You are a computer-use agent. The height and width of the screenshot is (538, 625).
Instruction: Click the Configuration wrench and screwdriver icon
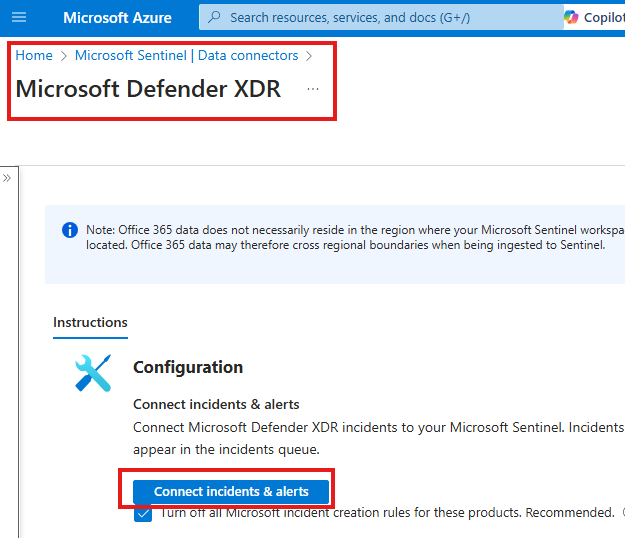coord(93,373)
